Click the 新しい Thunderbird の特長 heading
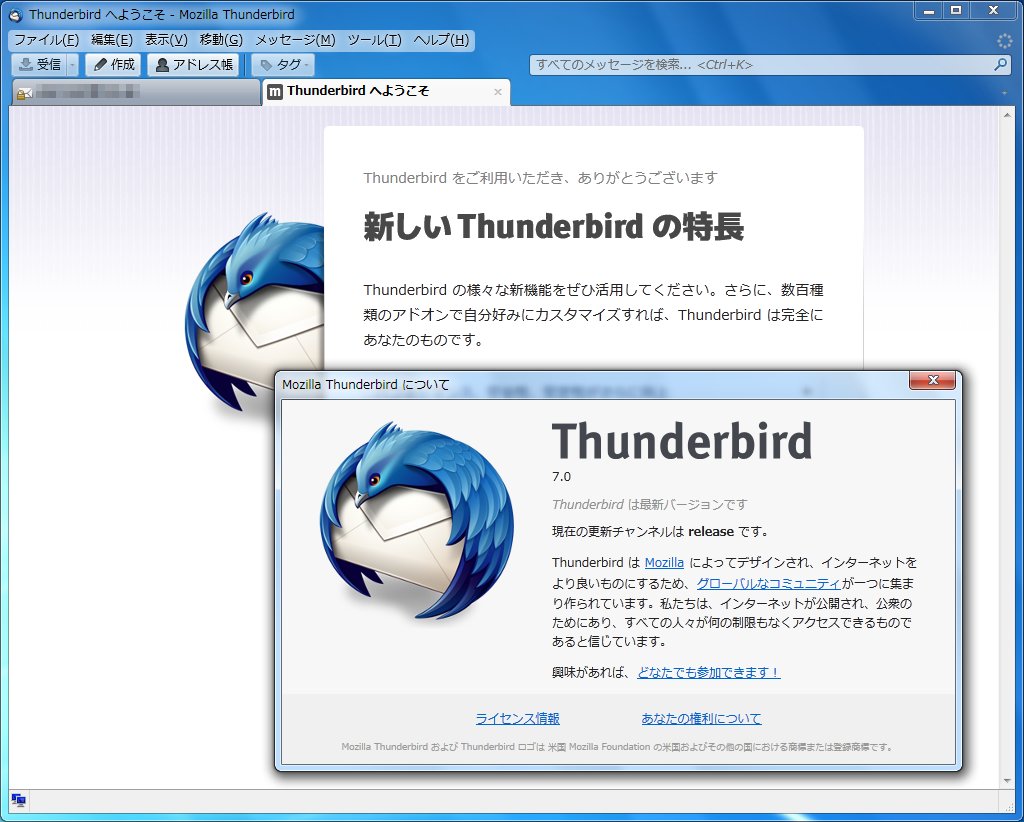 click(x=554, y=227)
